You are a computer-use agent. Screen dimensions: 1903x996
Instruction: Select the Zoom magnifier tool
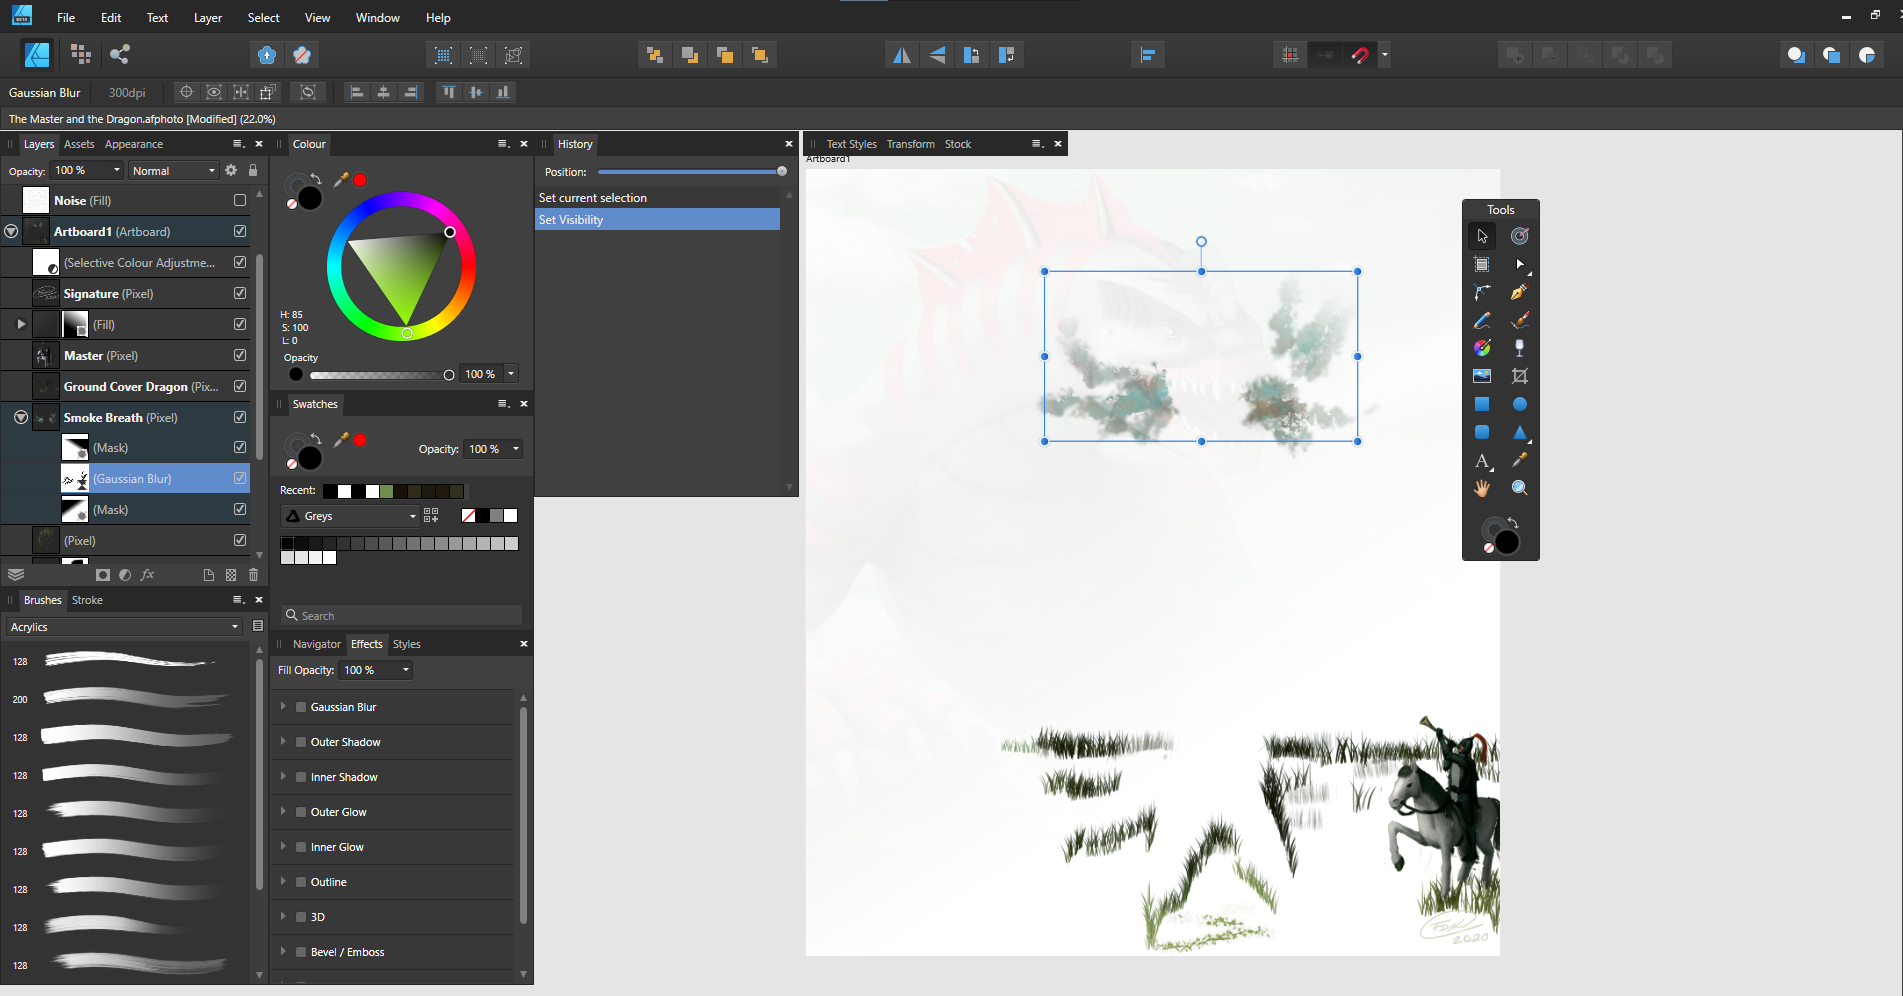click(x=1520, y=488)
